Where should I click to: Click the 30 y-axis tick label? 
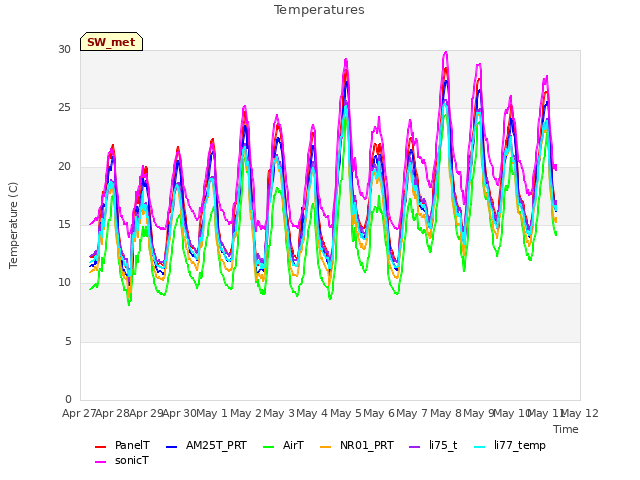tap(64, 49)
